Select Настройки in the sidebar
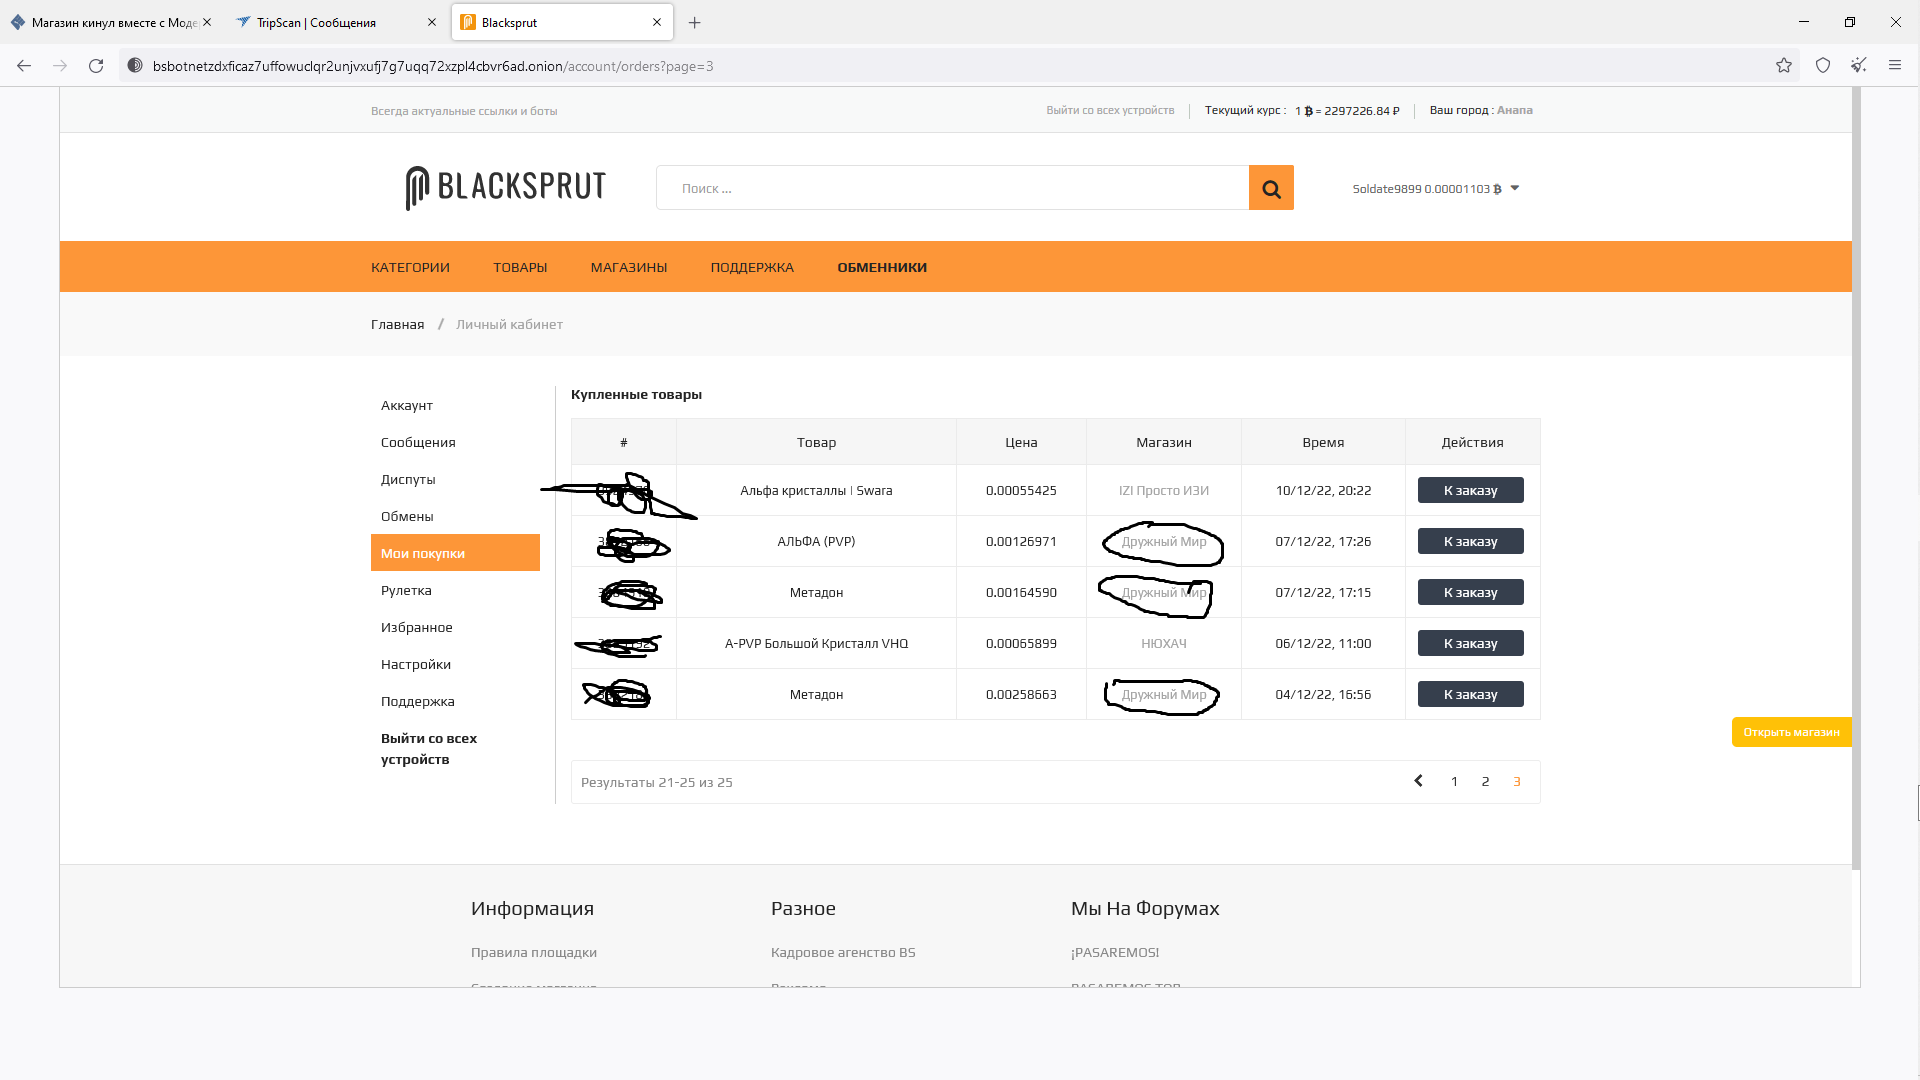The height and width of the screenshot is (1080, 1920). 455,664
